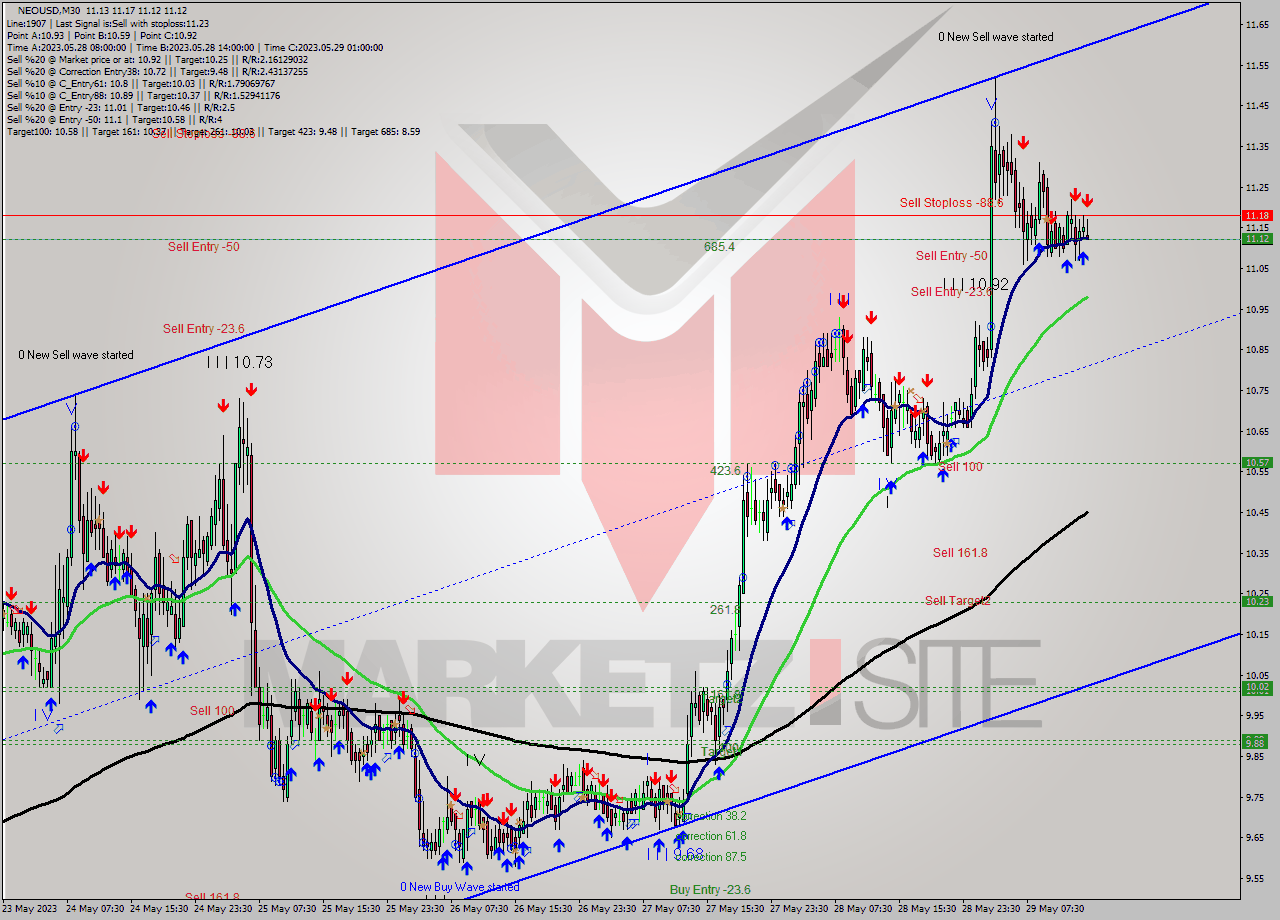Viewport: 1280px width, 920px height.
Task: Click the 11.35 price axis tick
Action: 1258,147
